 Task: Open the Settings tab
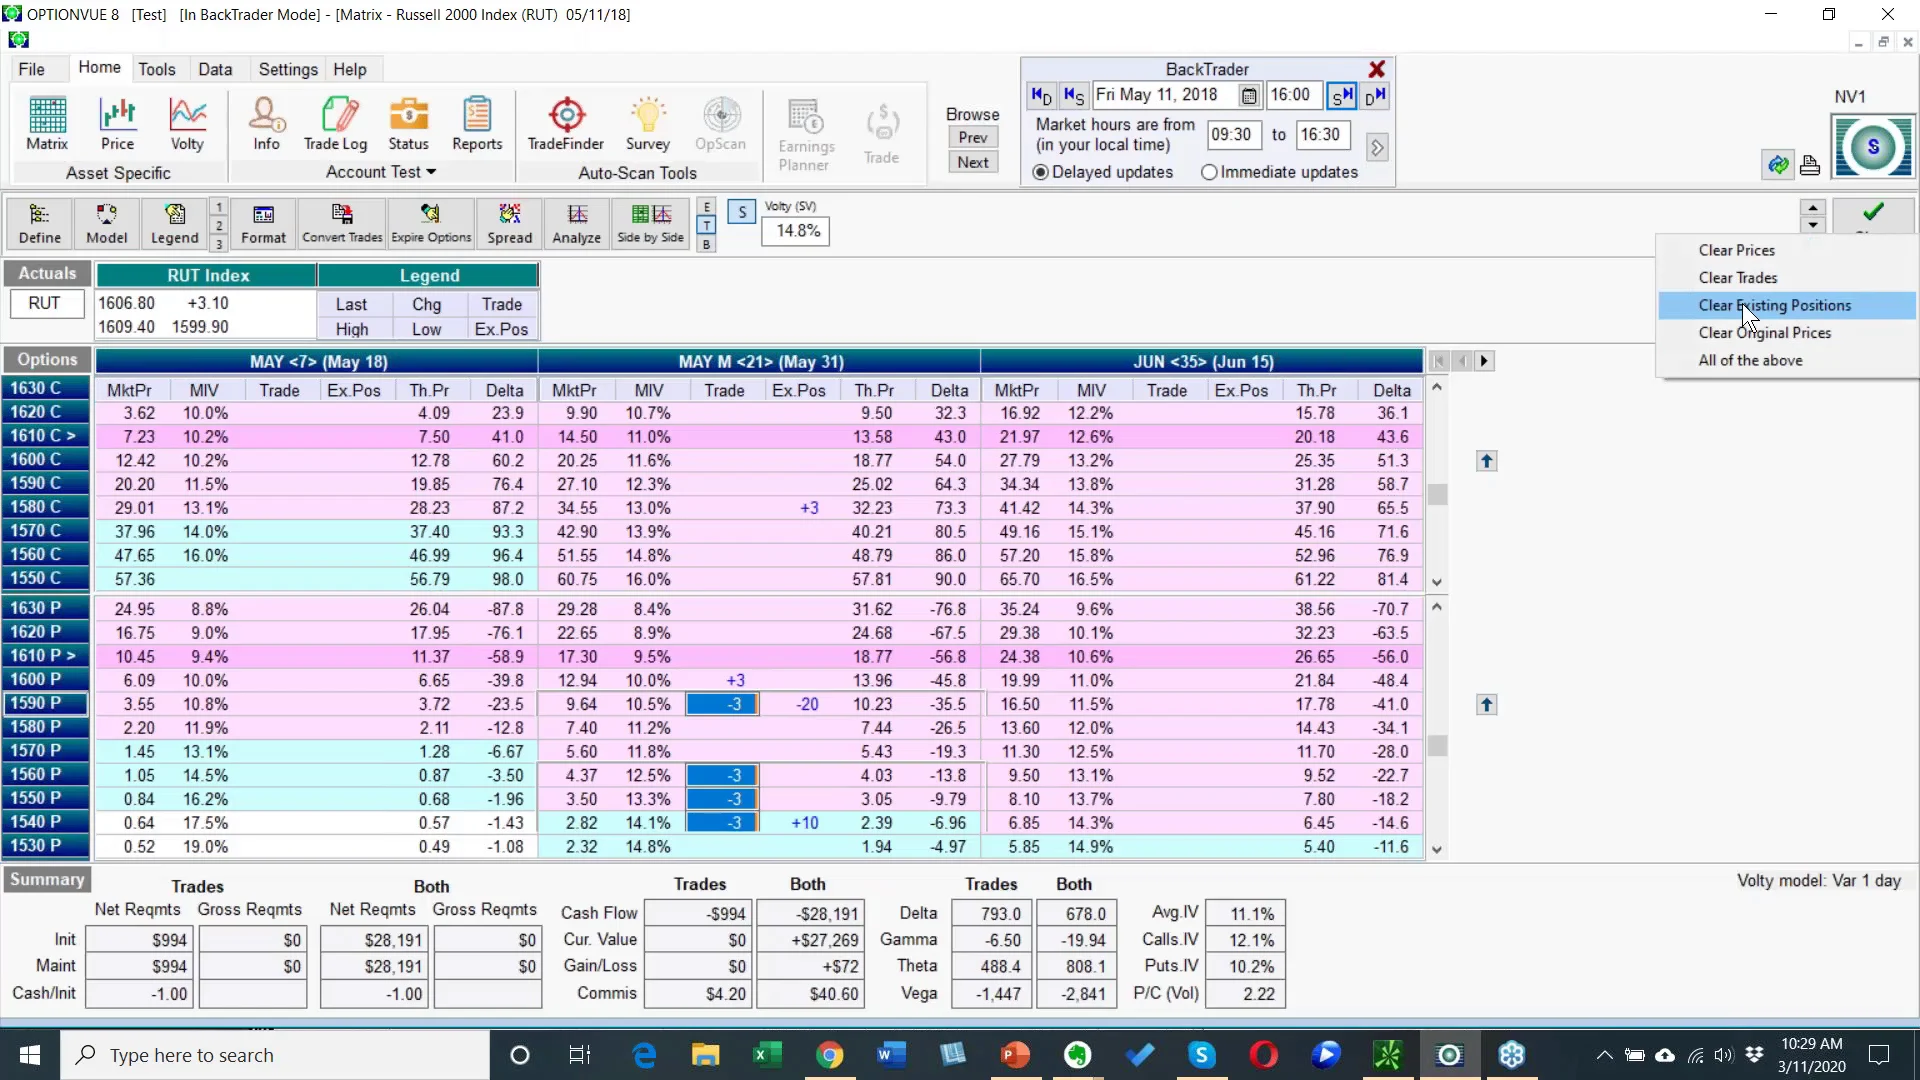coord(288,69)
